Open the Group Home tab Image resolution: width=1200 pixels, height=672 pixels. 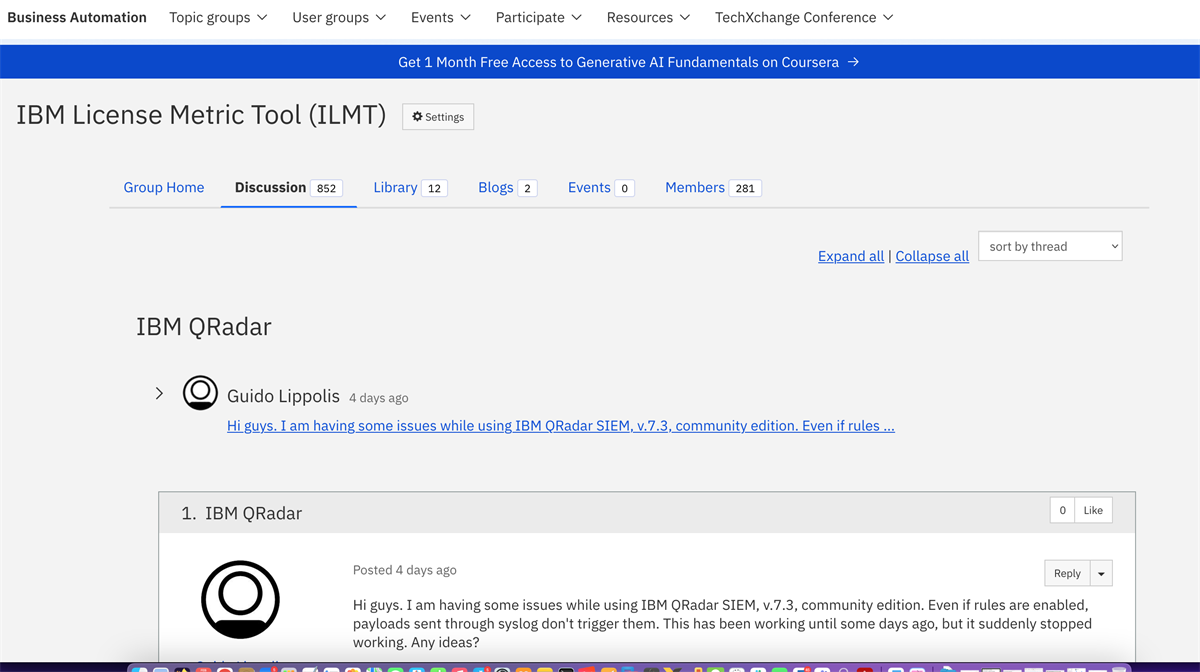[163, 187]
